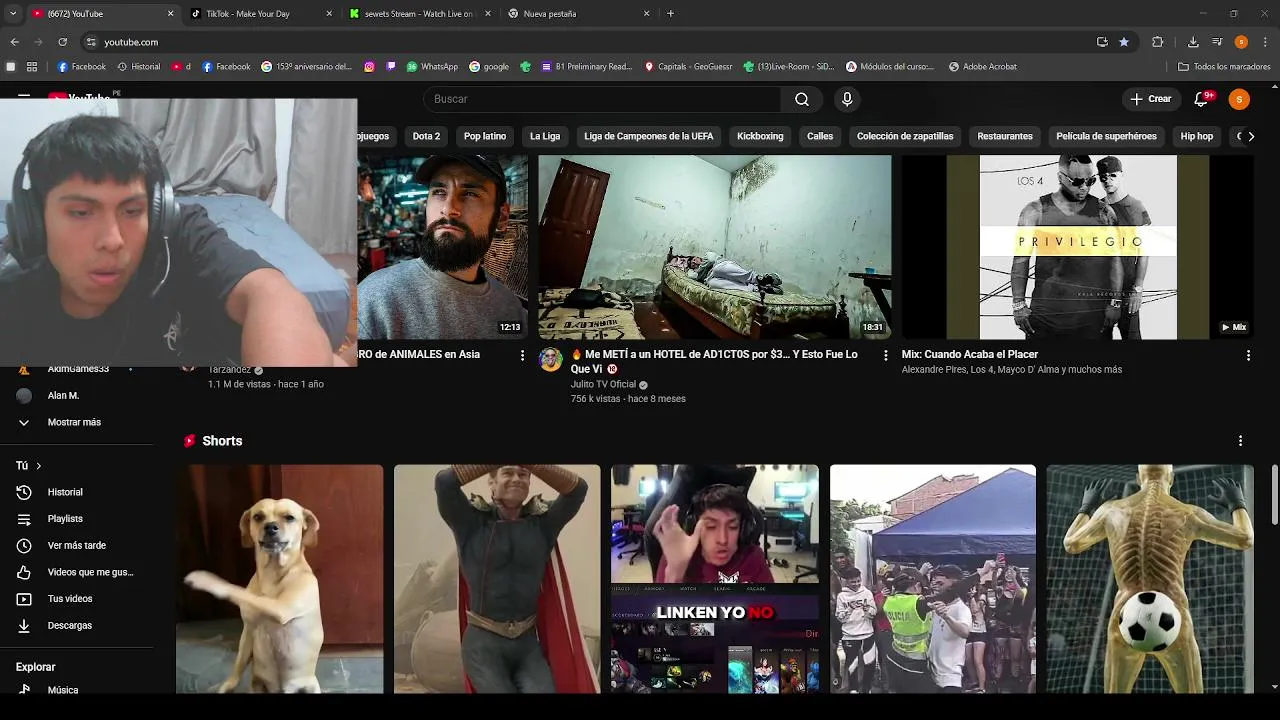The image size is (1280, 720).
Task: Open options for Mix: Cuando Acaba el Placer
Action: point(1248,355)
